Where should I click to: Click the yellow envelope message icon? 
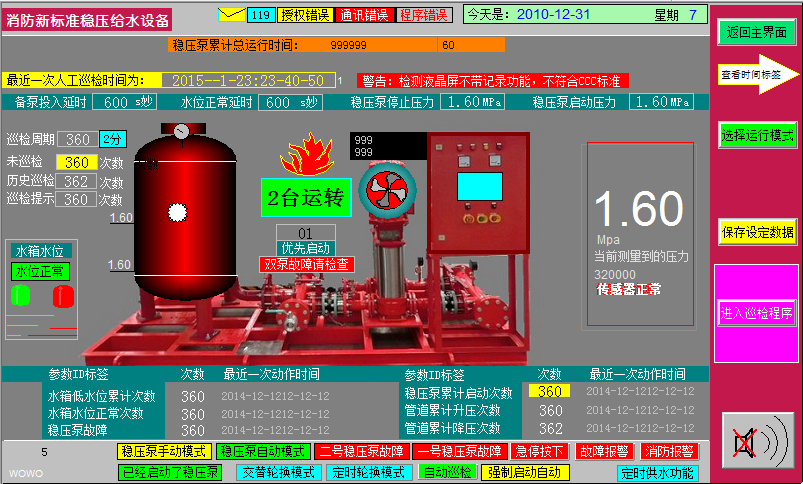231,14
